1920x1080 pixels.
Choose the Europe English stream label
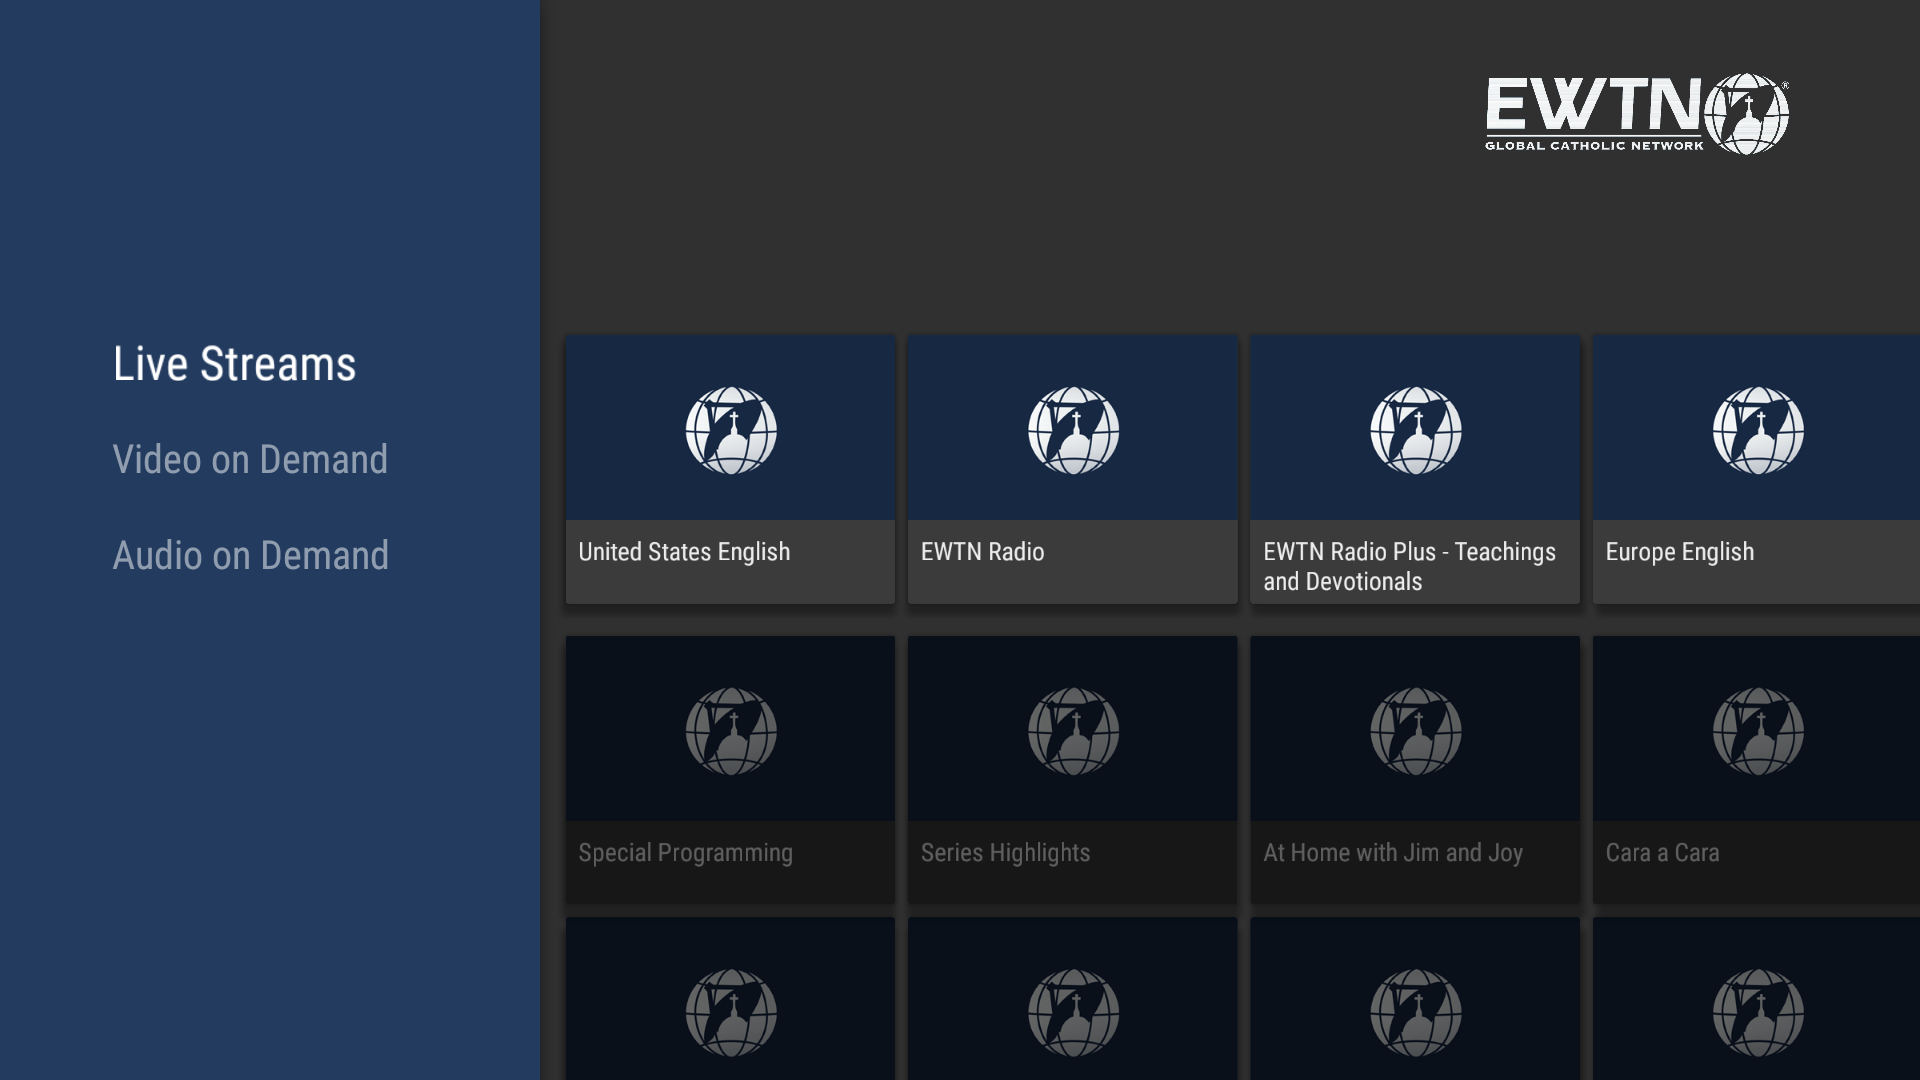pos(1679,552)
